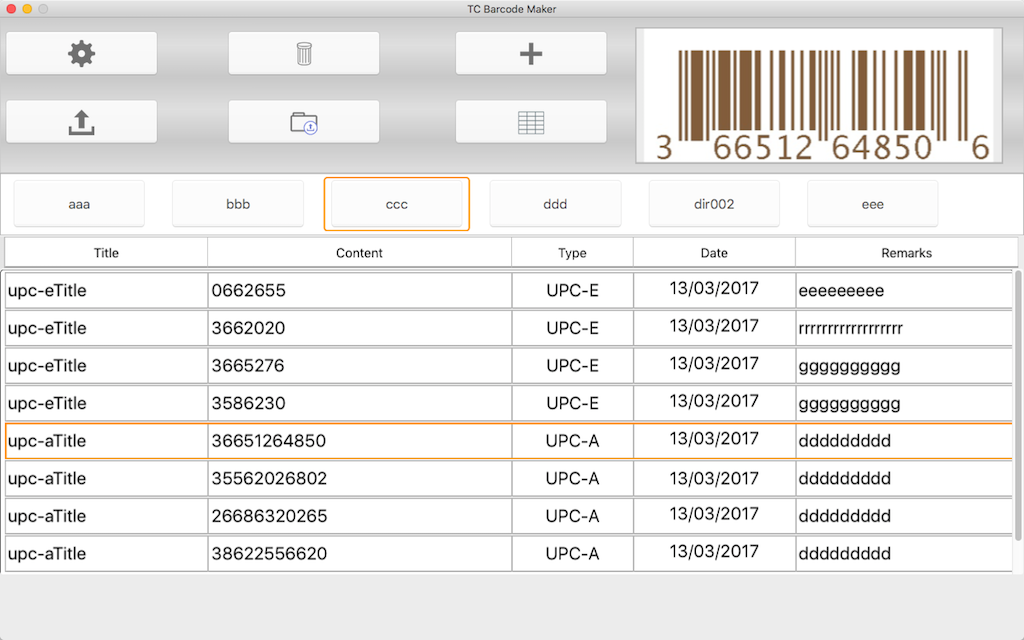This screenshot has height=640, width=1024.
Task: Click the ddddddddd remarks in the 26686320265 row
Action: [x=904, y=516]
